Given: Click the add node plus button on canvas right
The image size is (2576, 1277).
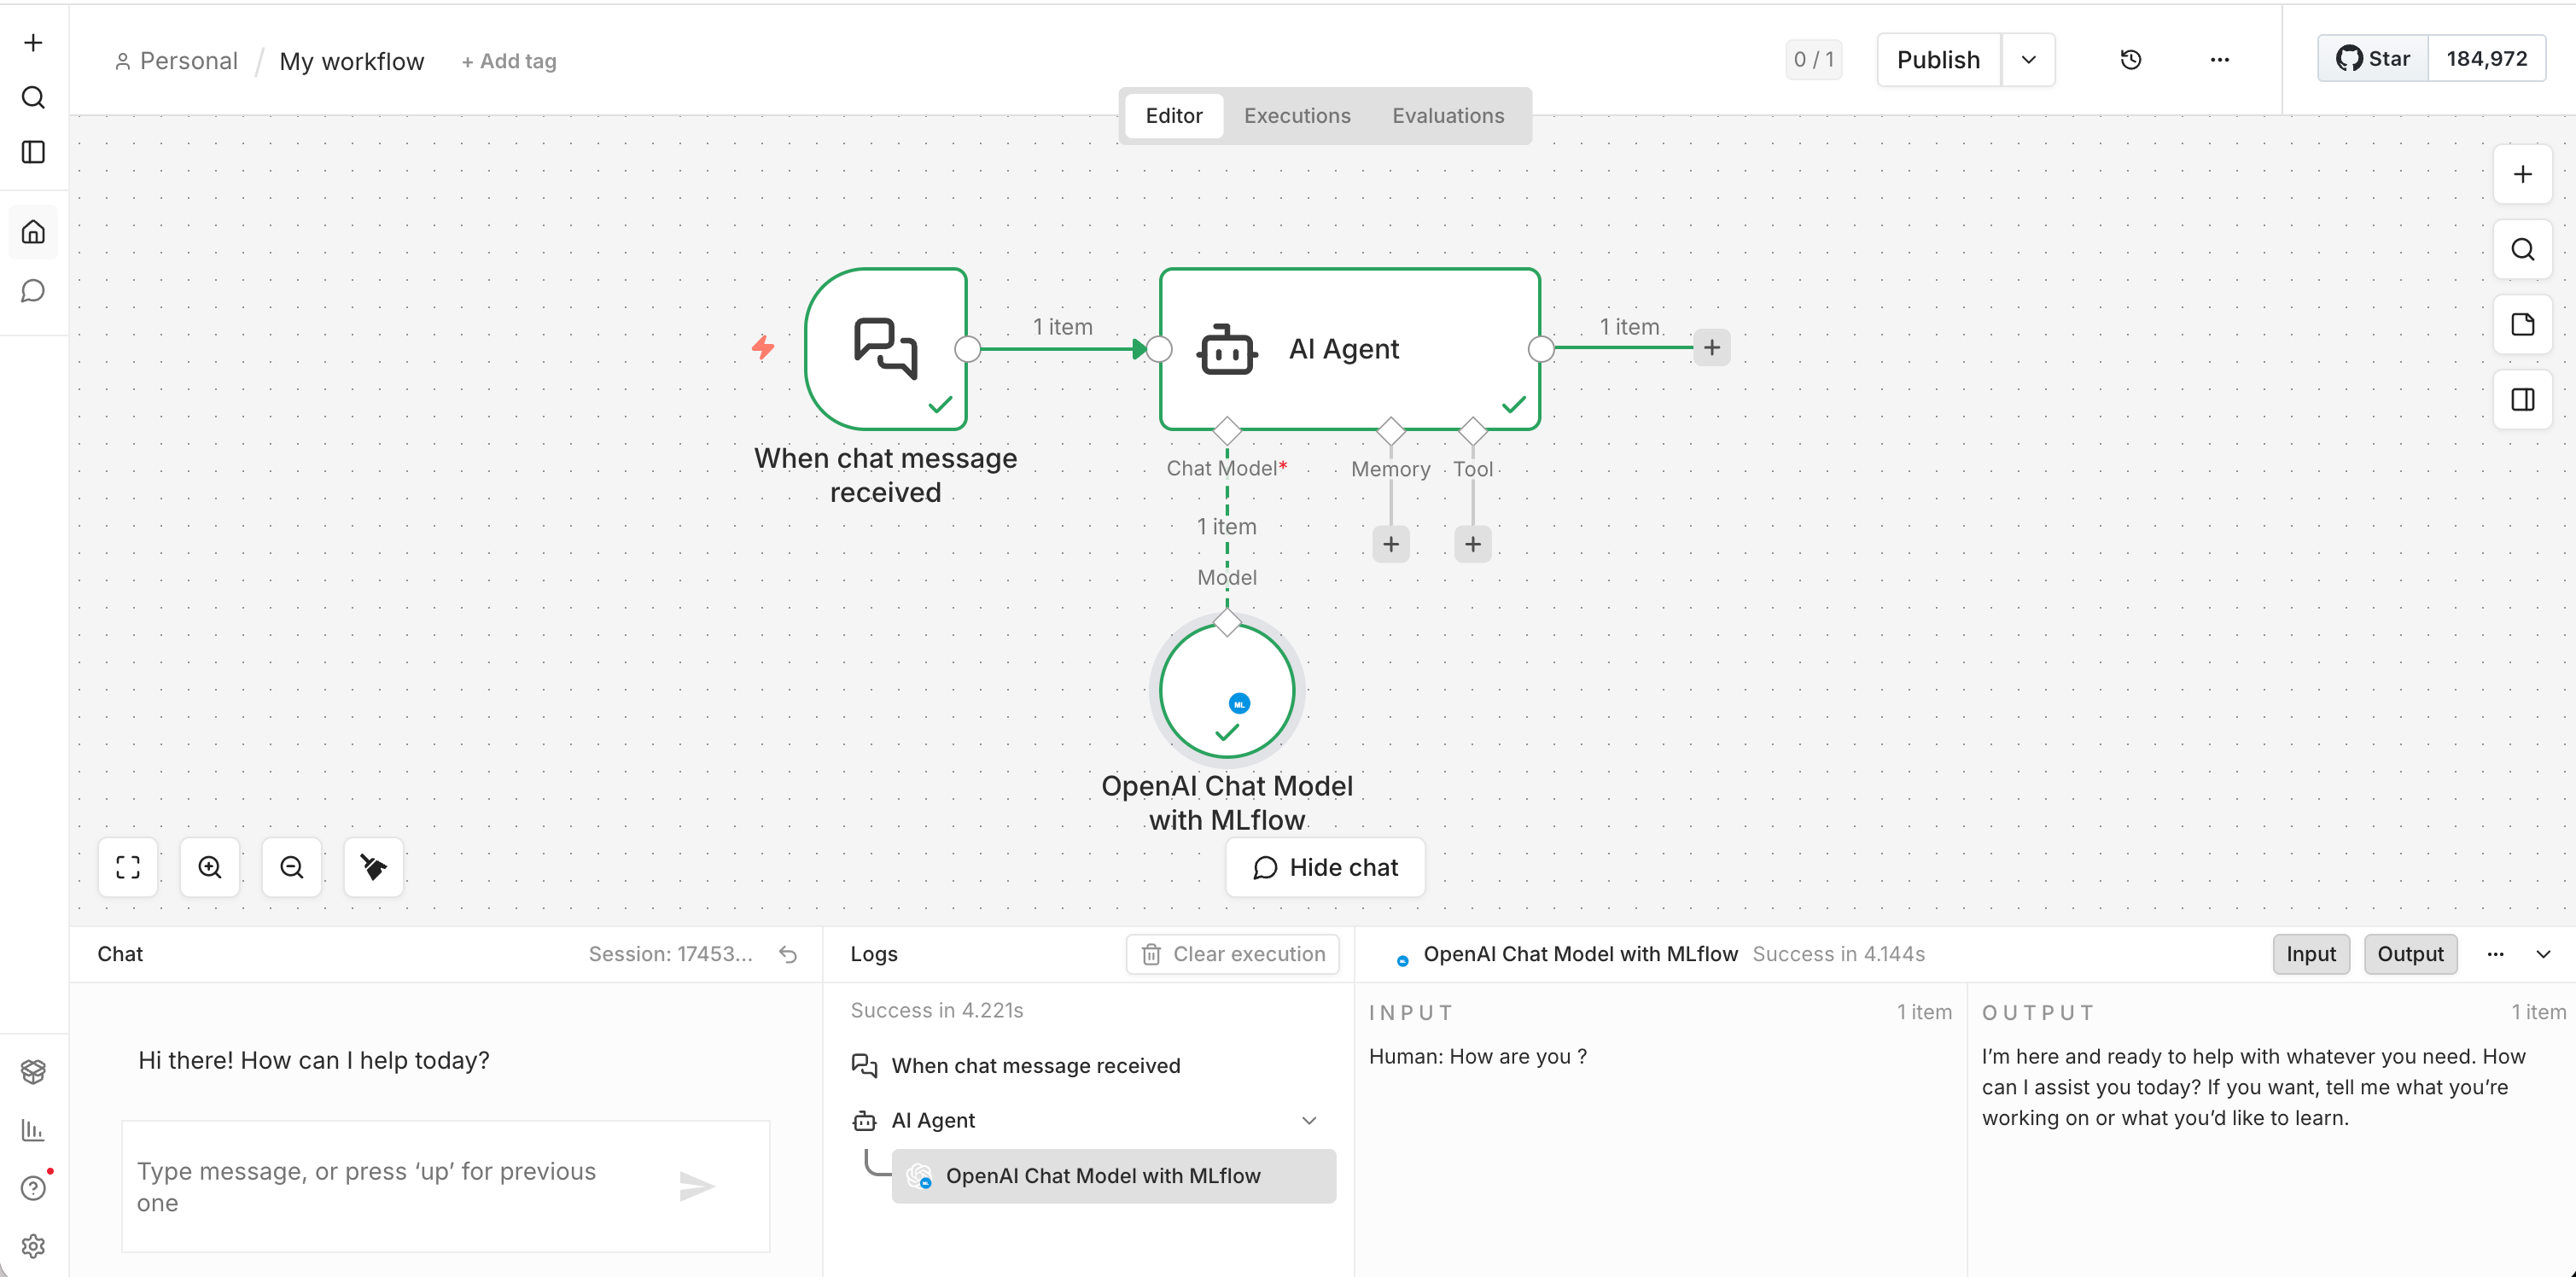Looking at the screenshot, I should [2522, 175].
